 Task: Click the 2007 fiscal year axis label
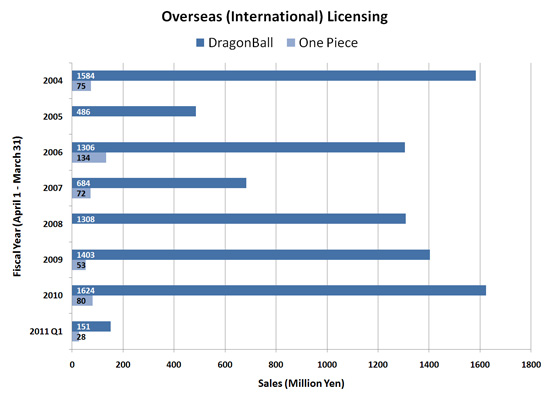point(53,188)
